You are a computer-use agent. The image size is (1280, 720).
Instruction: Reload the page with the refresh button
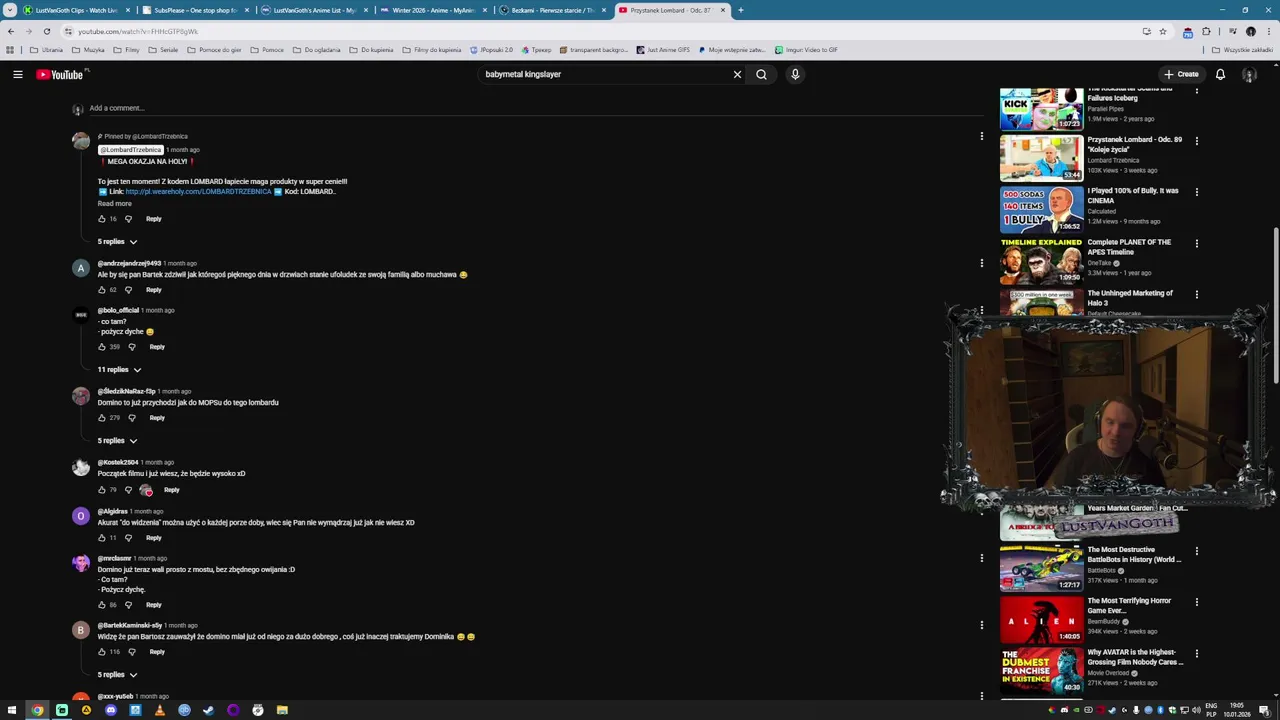(47, 31)
